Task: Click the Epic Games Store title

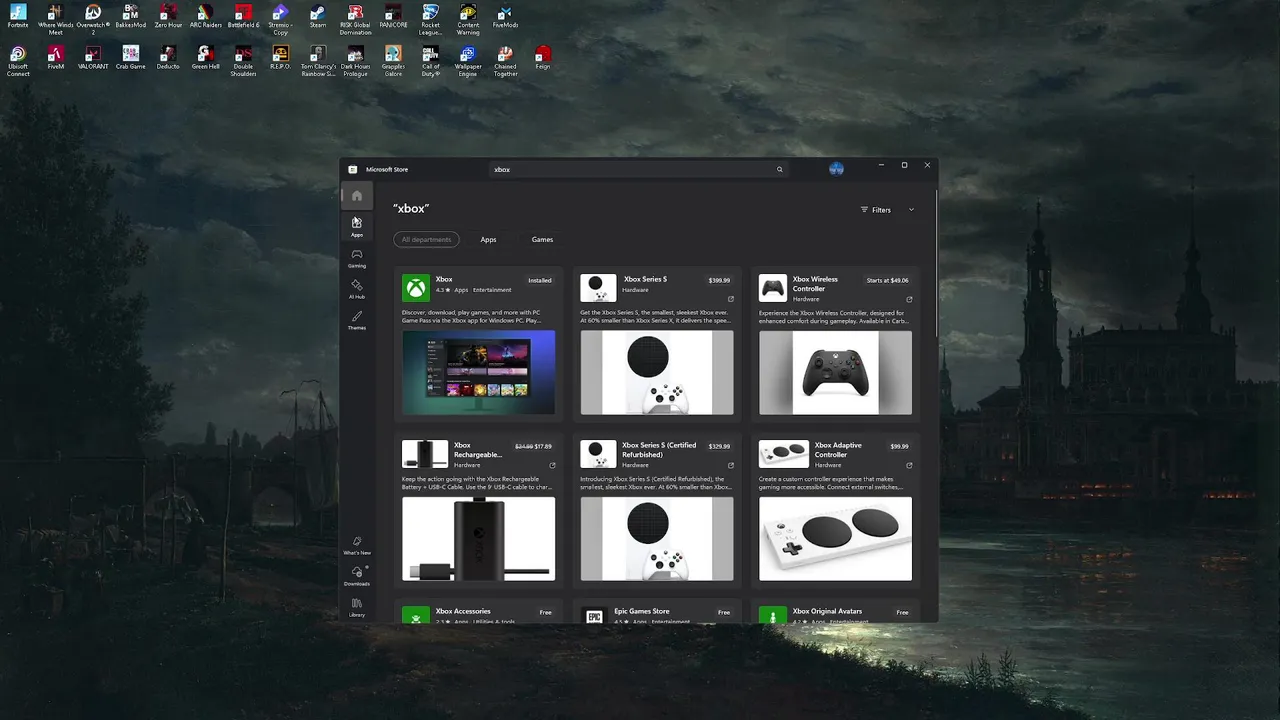Action: (642, 611)
